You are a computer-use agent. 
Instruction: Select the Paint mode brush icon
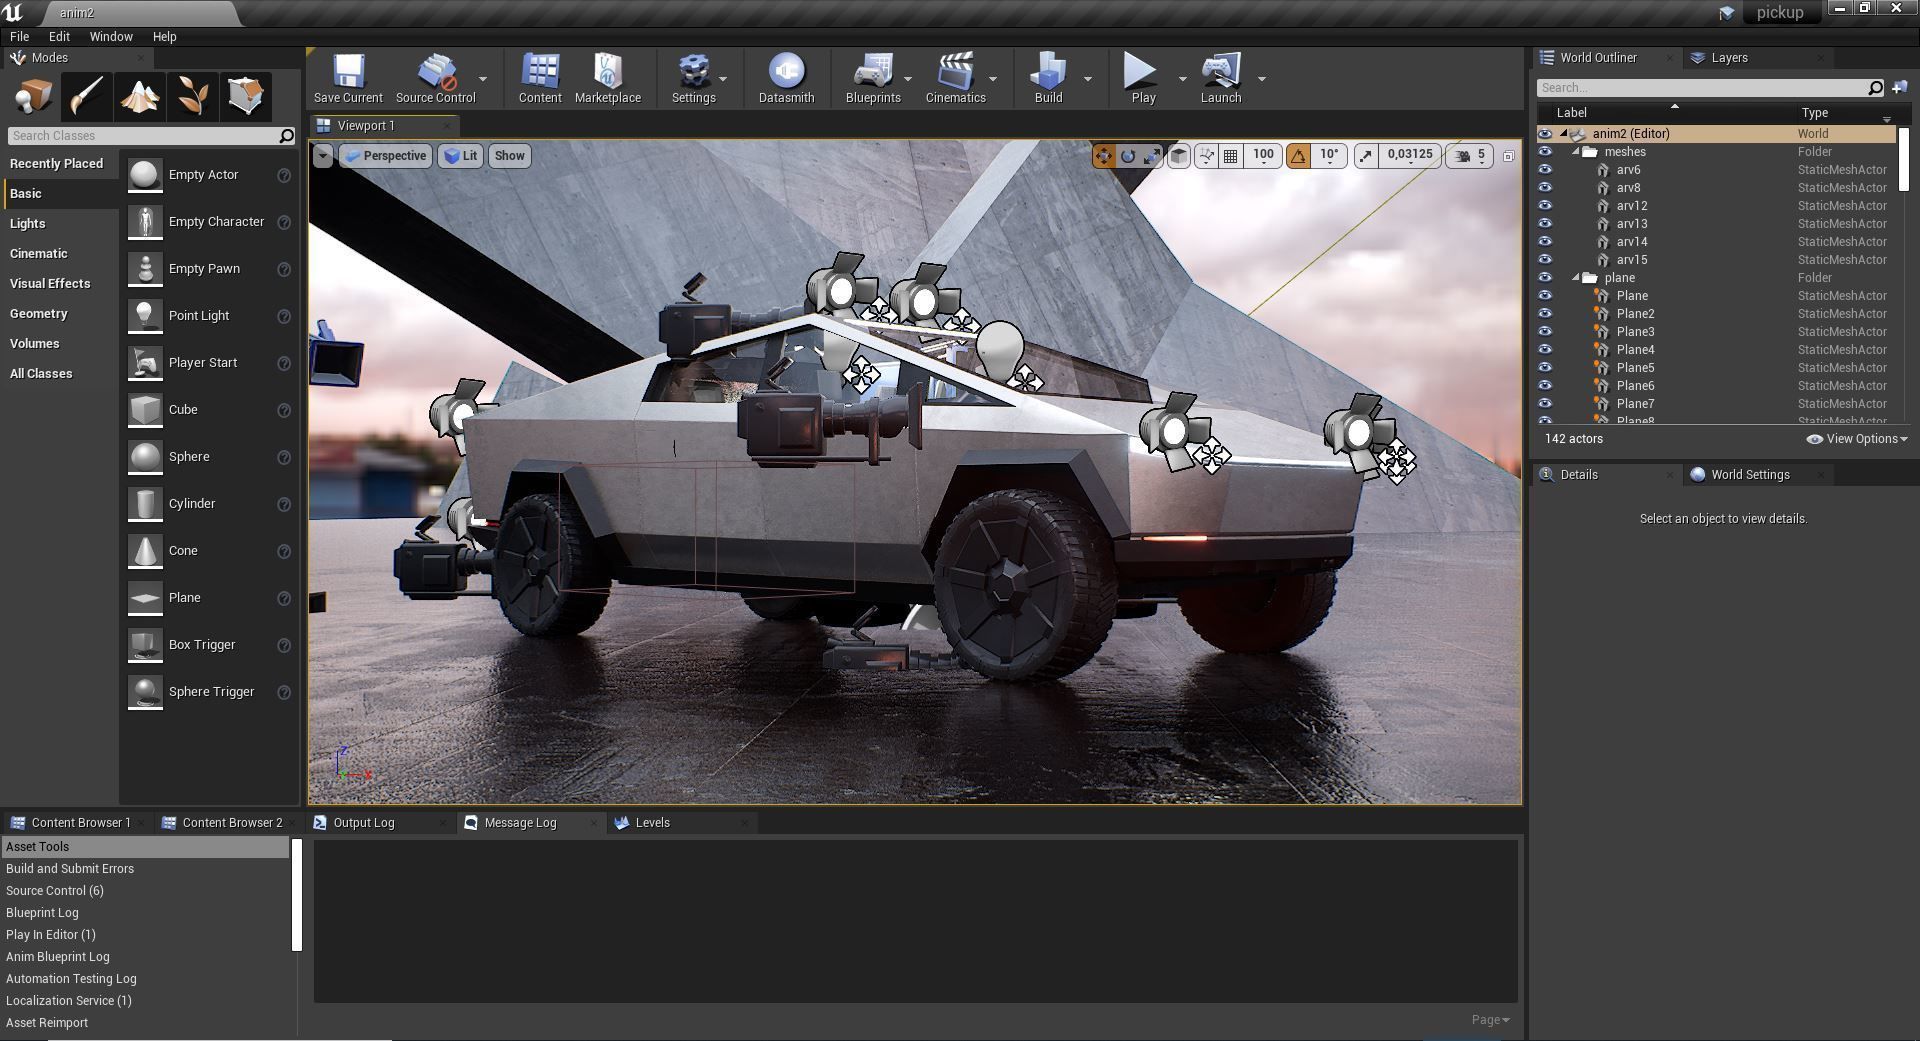(x=86, y=96)
